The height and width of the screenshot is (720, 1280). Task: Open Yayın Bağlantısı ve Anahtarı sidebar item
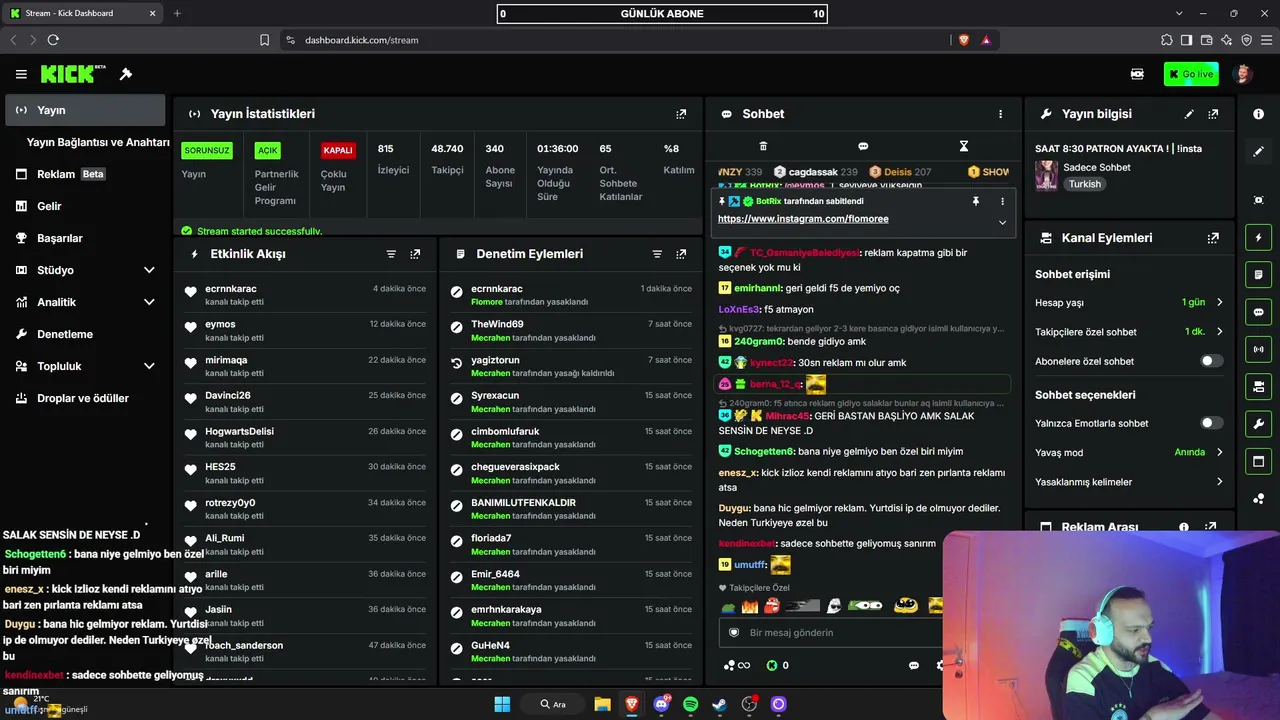98,142
